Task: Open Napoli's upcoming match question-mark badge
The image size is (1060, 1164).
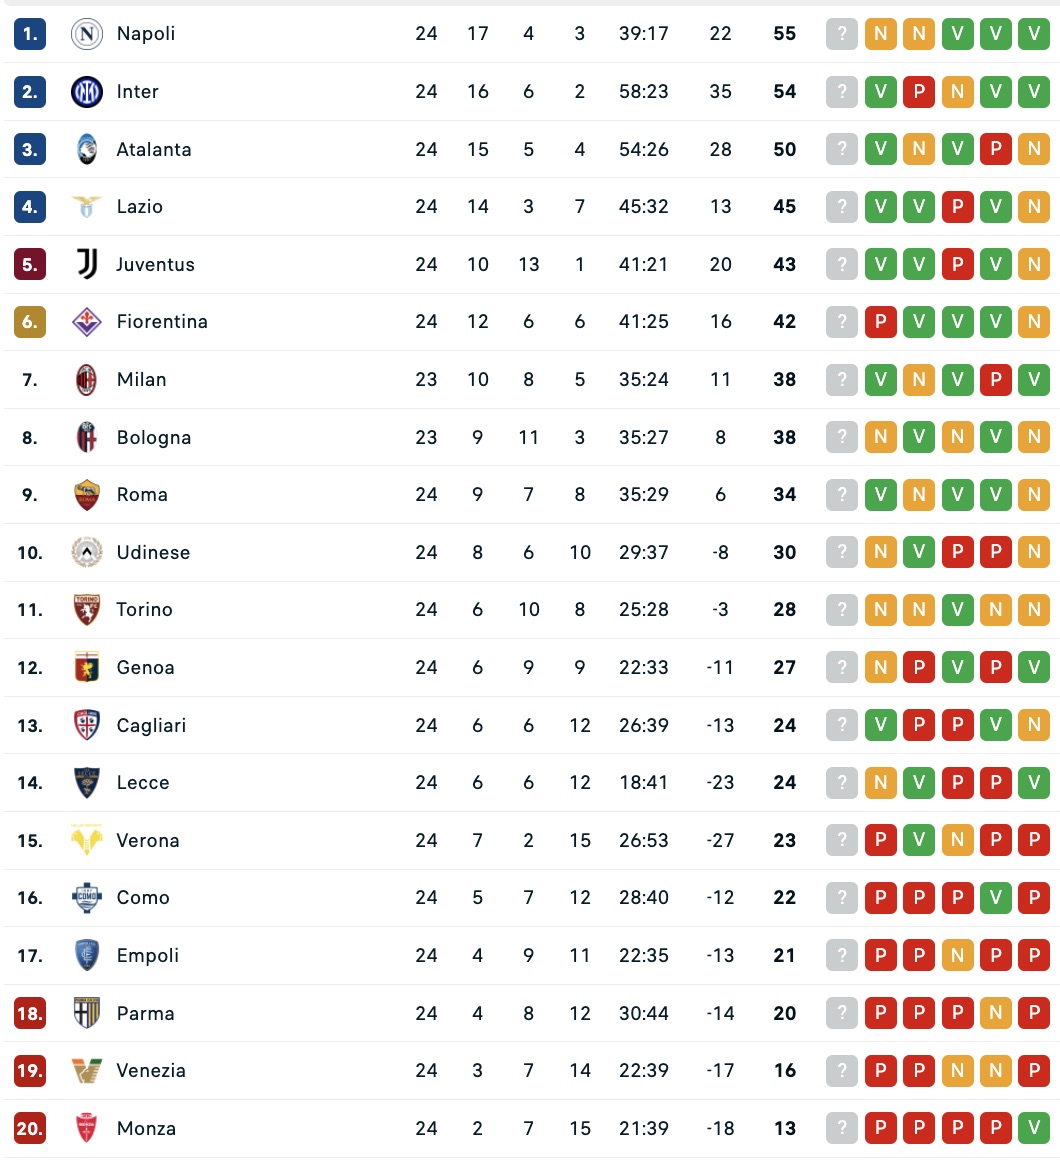Action: pos(842,34)
